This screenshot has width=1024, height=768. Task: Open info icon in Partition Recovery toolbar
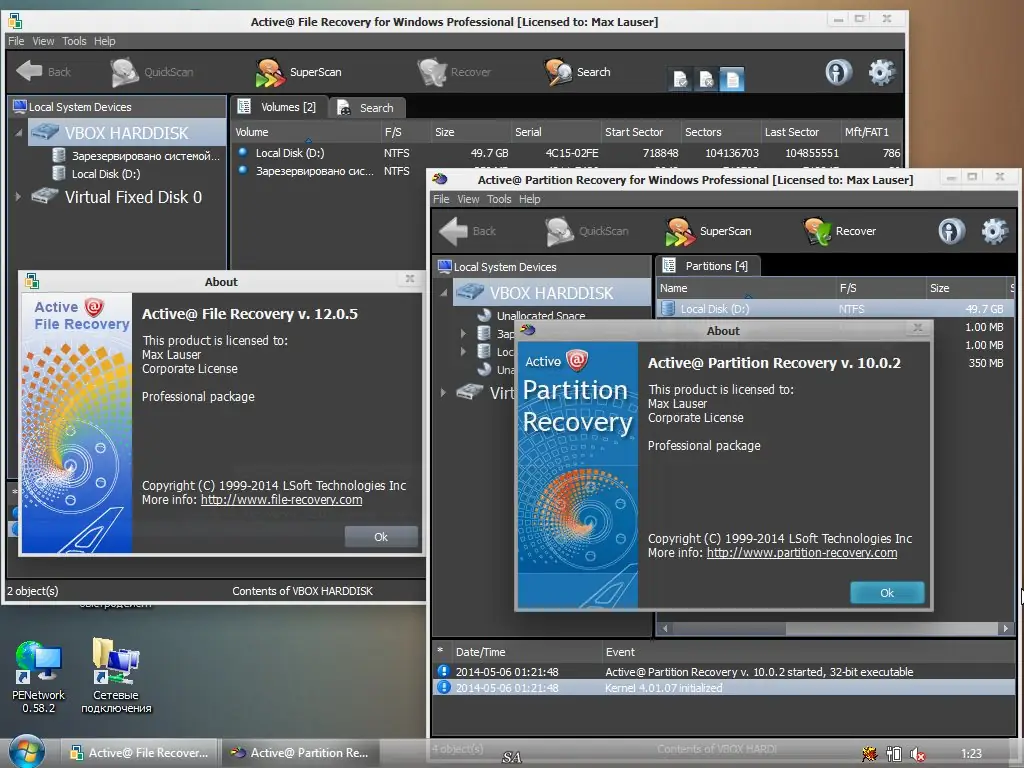pos(952,231)
